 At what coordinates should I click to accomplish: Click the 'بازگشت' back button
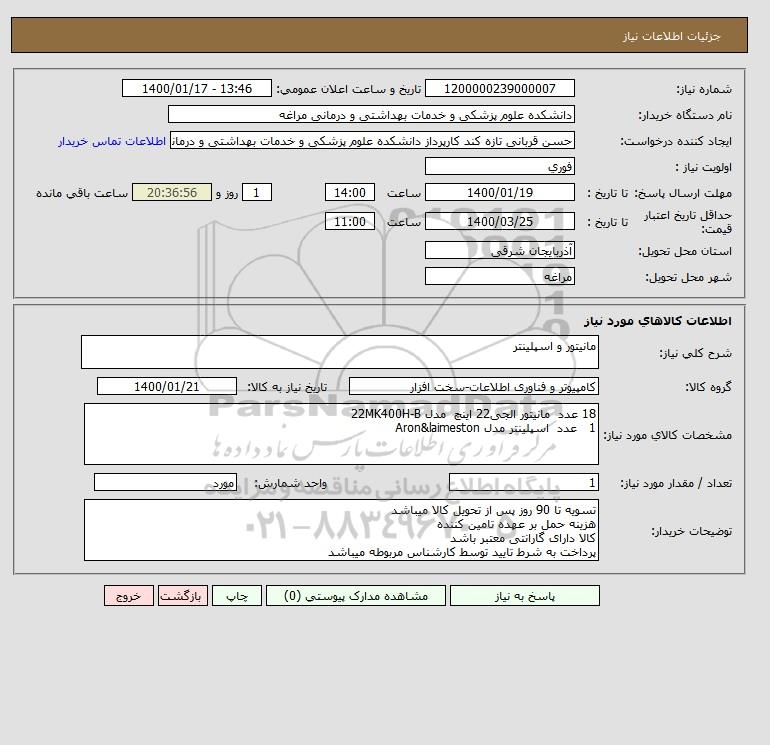coord(183,596)
